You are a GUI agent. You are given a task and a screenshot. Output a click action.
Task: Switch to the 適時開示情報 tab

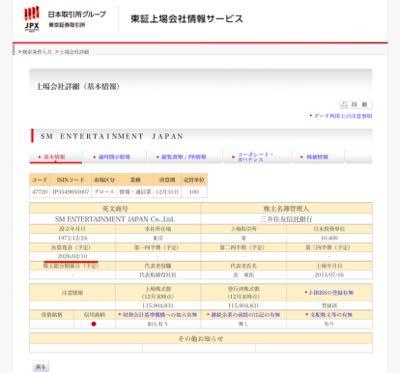point(114,157)
